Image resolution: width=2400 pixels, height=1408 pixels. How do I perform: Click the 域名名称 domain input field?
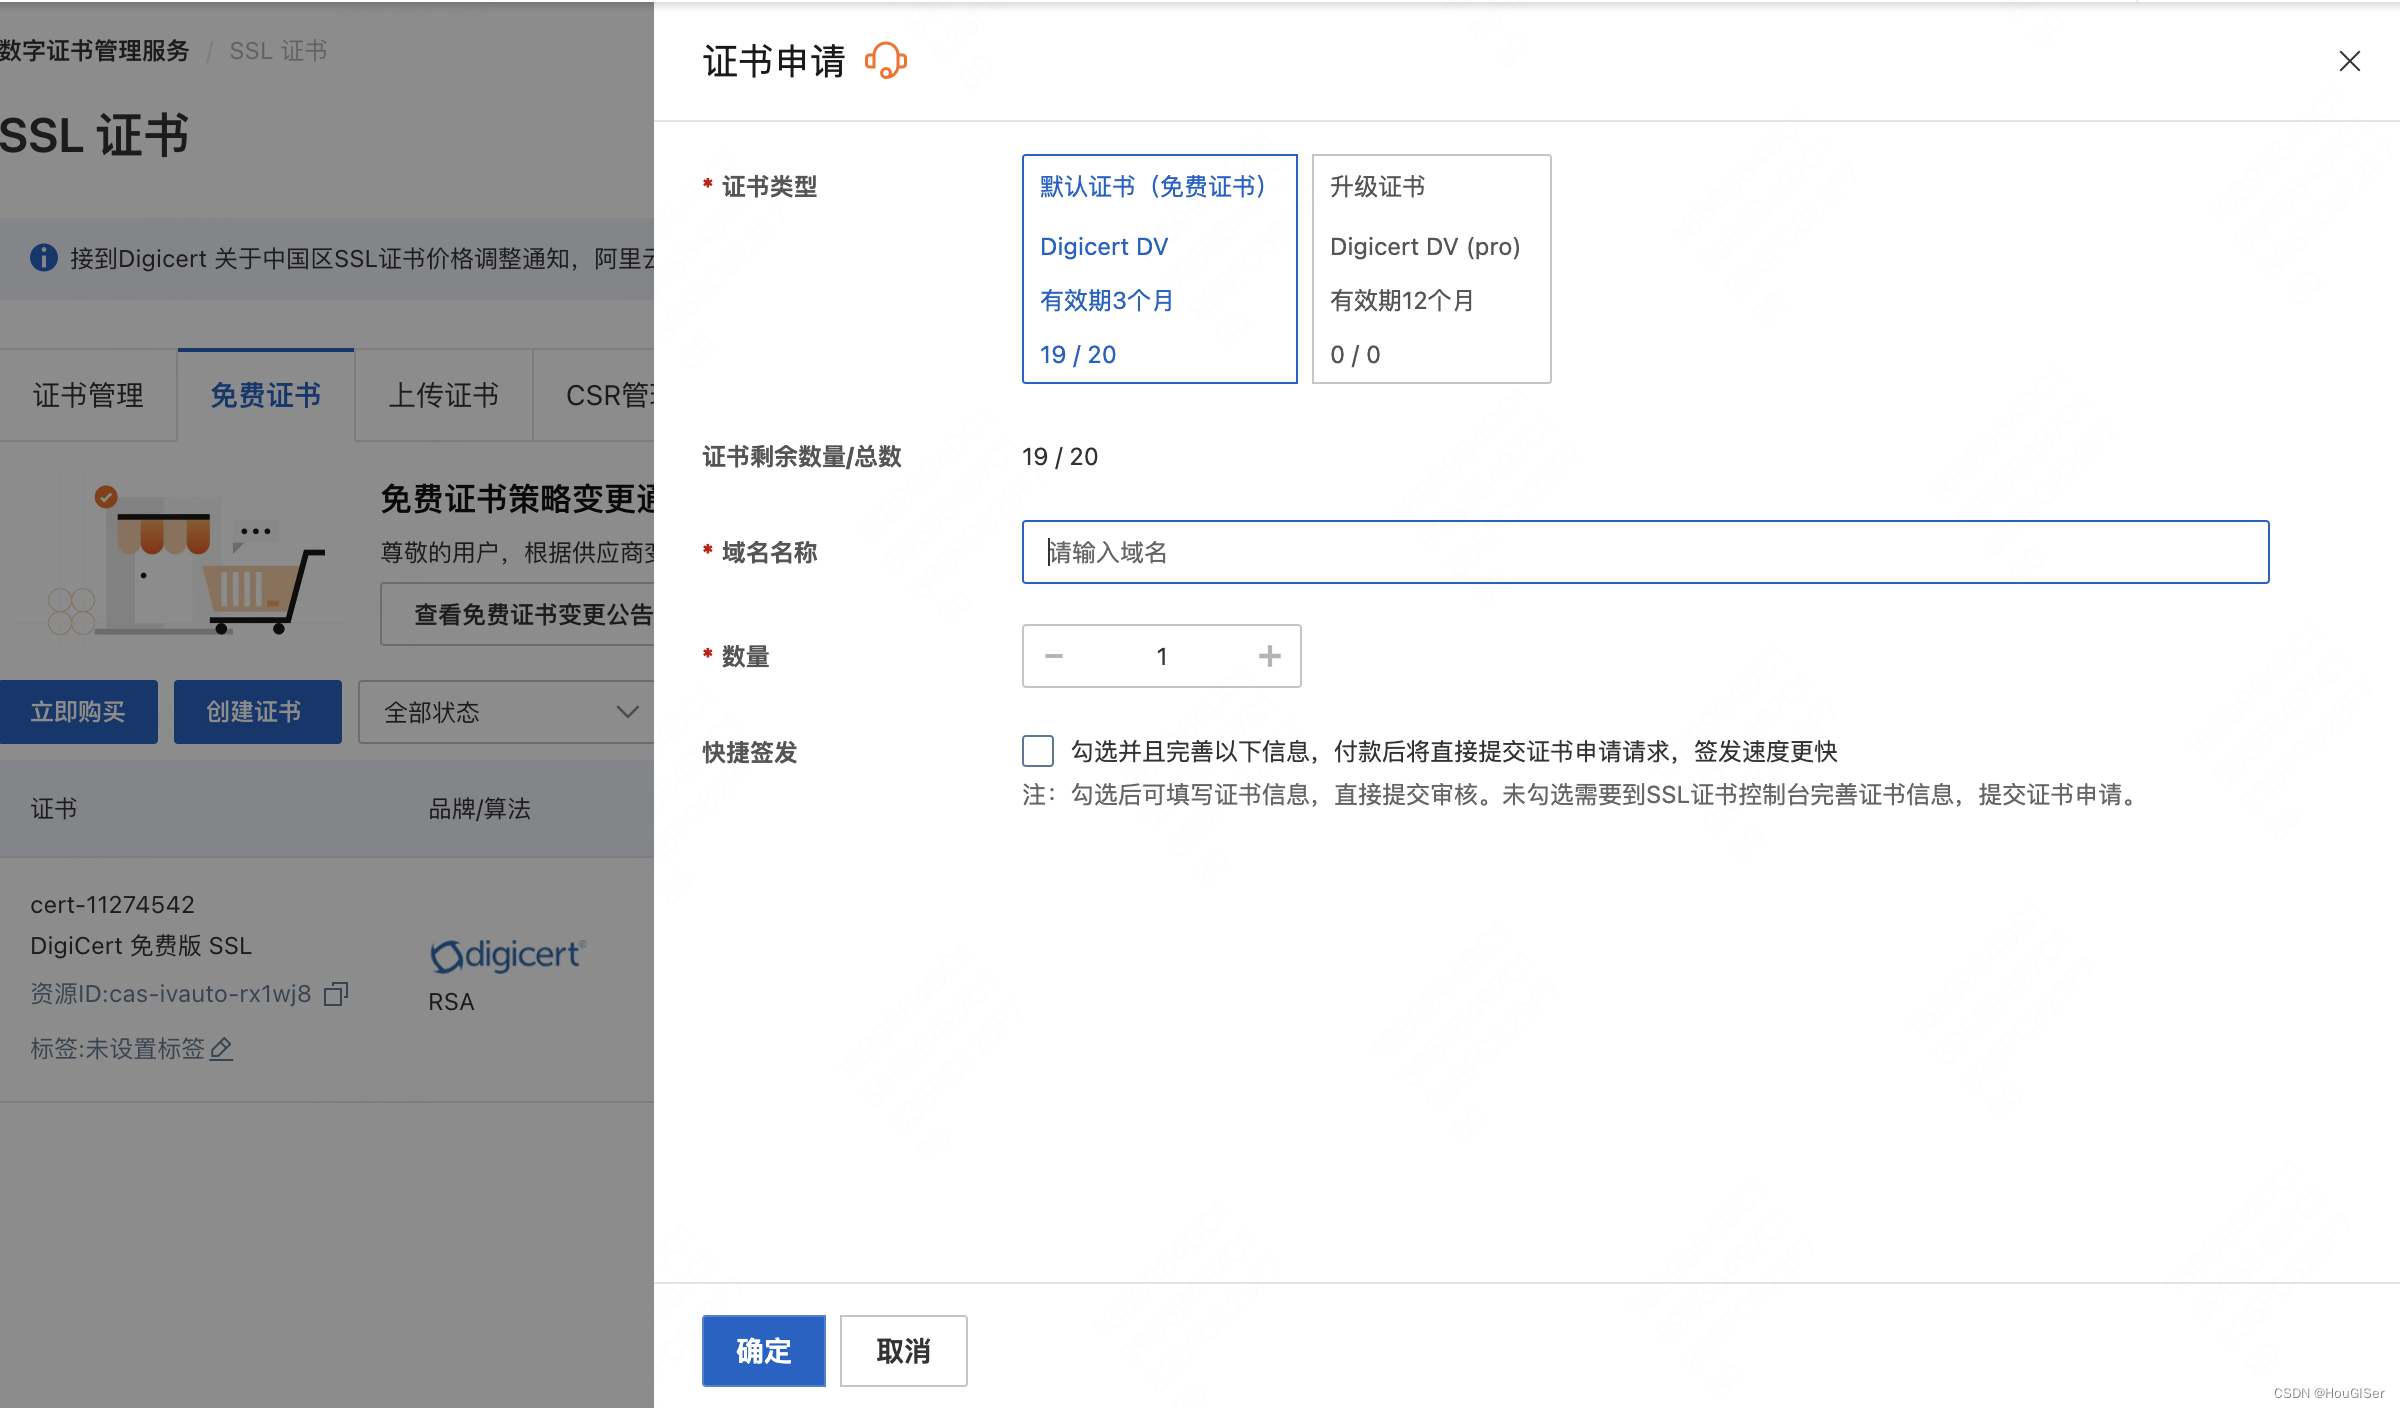[1645, 552]
